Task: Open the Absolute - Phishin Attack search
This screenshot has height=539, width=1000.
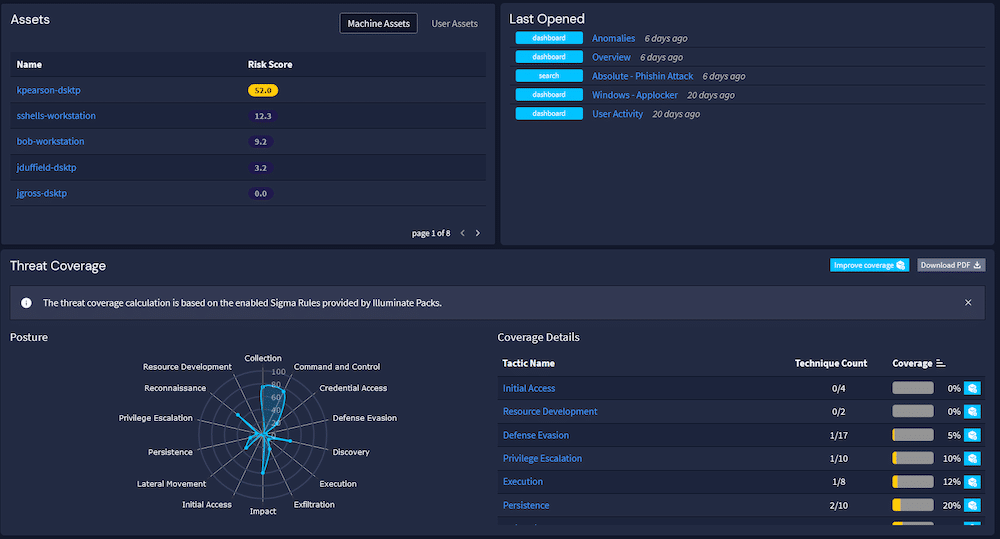Action: pyautogui.click(x=642, y=76)
